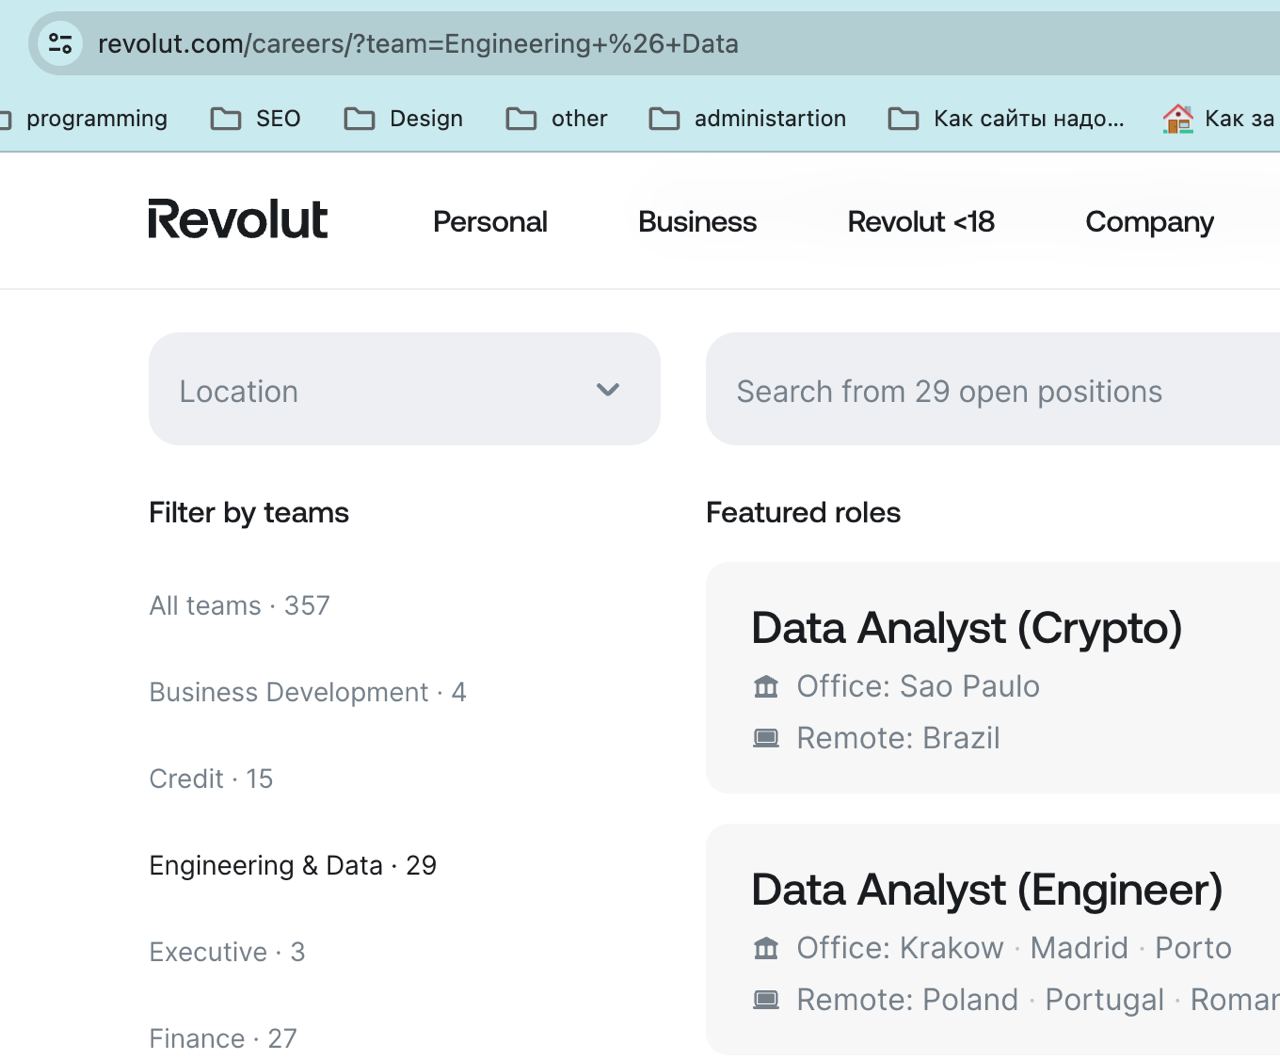Click the browser address bar URL
The width and height of the screenshot is (1280, 1060).
click(418, 43)
